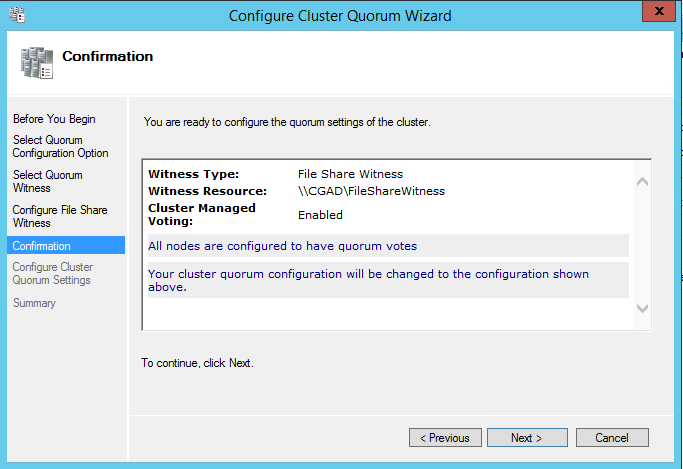This screenshot has height=469, width=683.
Task: Click the \\CGAD\FileShareWitness resource path
Action: coord(371,191)
